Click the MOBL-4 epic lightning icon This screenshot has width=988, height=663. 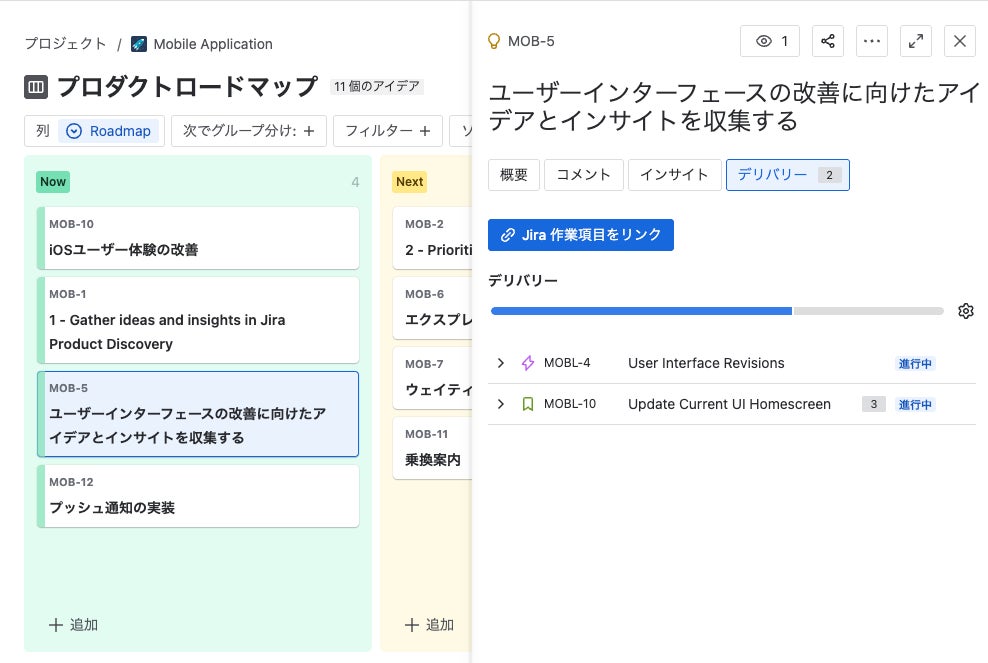(528, 363)
